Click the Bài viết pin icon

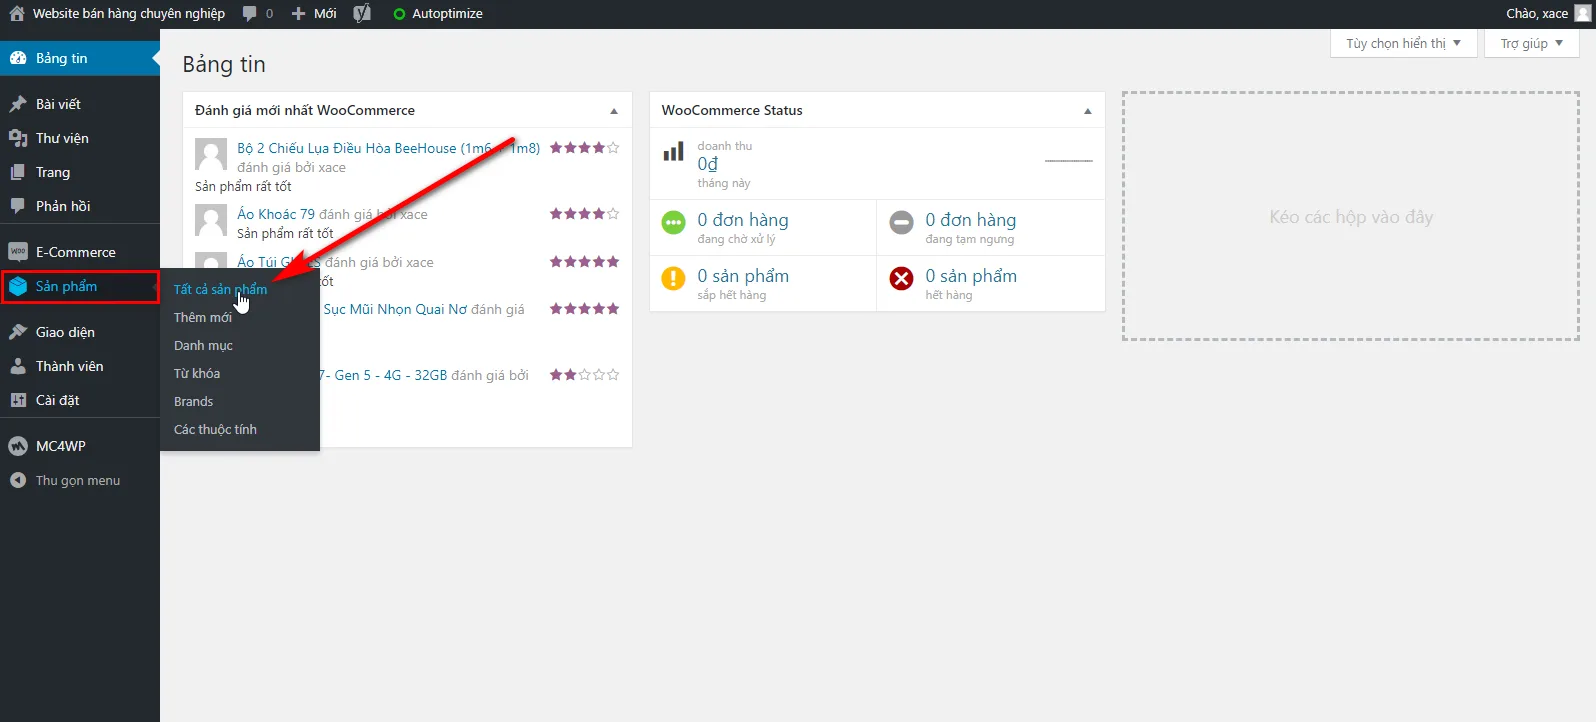pyautogui.click(x=18, y=104)
